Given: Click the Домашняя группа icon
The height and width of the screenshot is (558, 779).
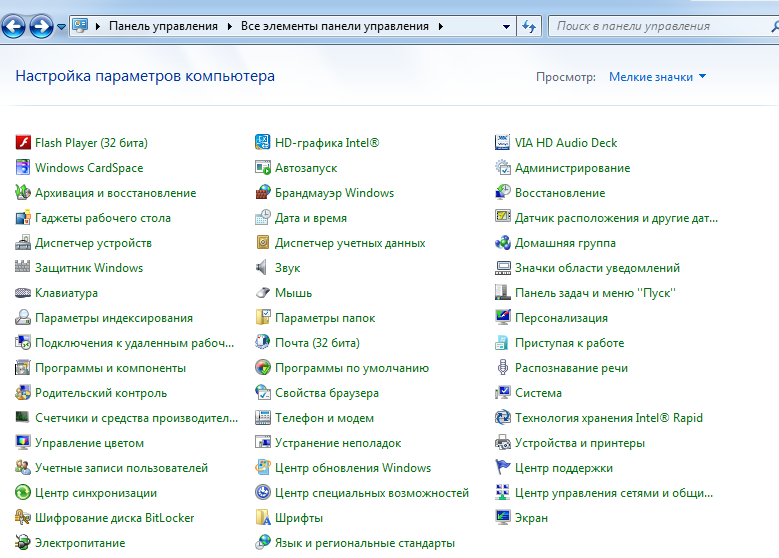Looking at the screenshot, I should coord(503,242).
